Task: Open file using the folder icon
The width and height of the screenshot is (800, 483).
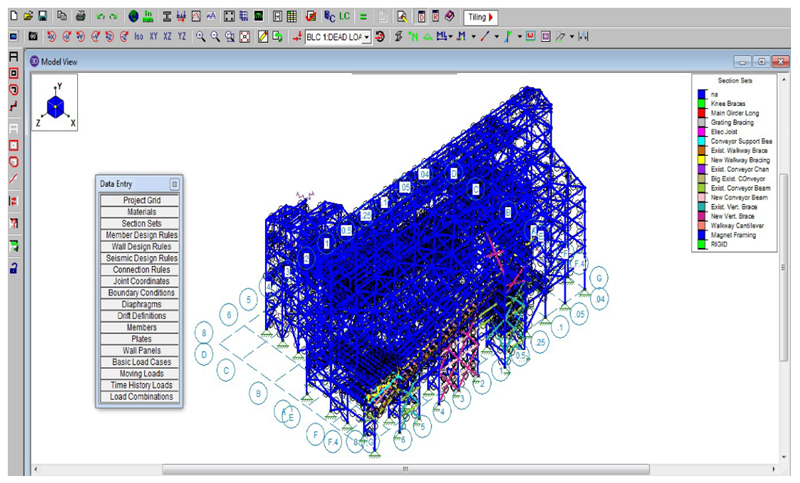Action: tap(28, 17)
